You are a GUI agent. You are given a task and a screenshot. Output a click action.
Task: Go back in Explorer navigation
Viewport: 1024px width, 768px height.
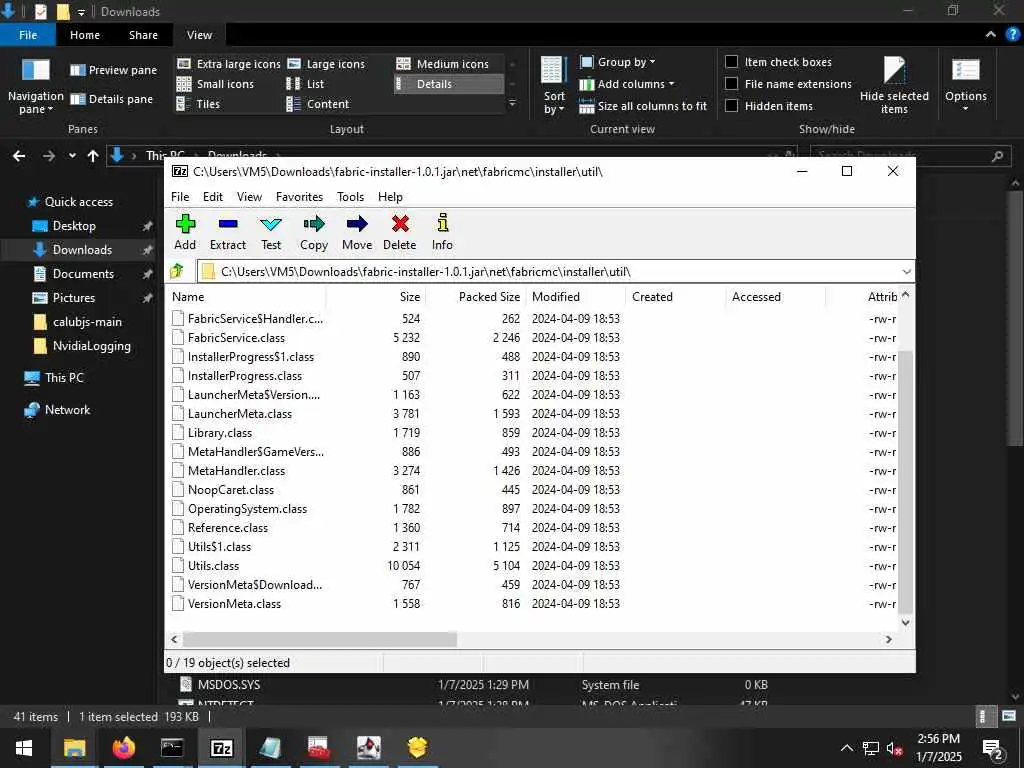[19, 156]
